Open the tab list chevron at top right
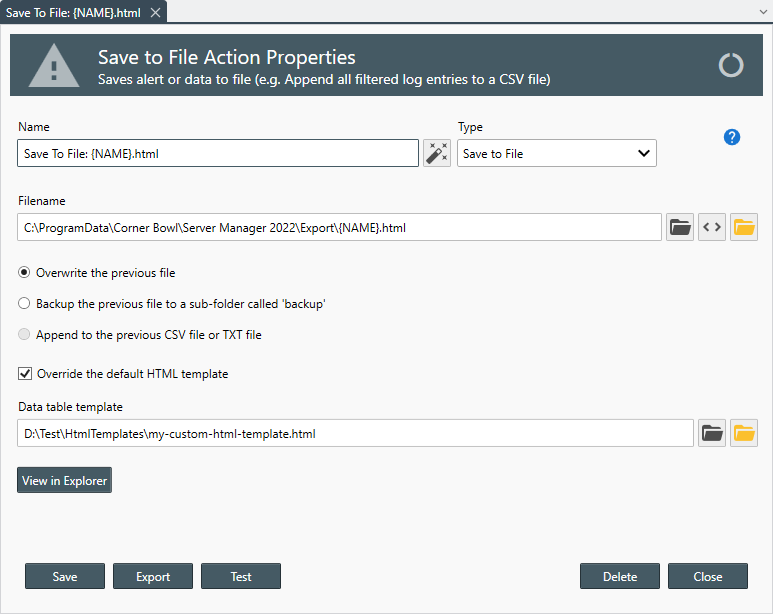Viewport: 773px width, 614px height. tap(763, 12)
